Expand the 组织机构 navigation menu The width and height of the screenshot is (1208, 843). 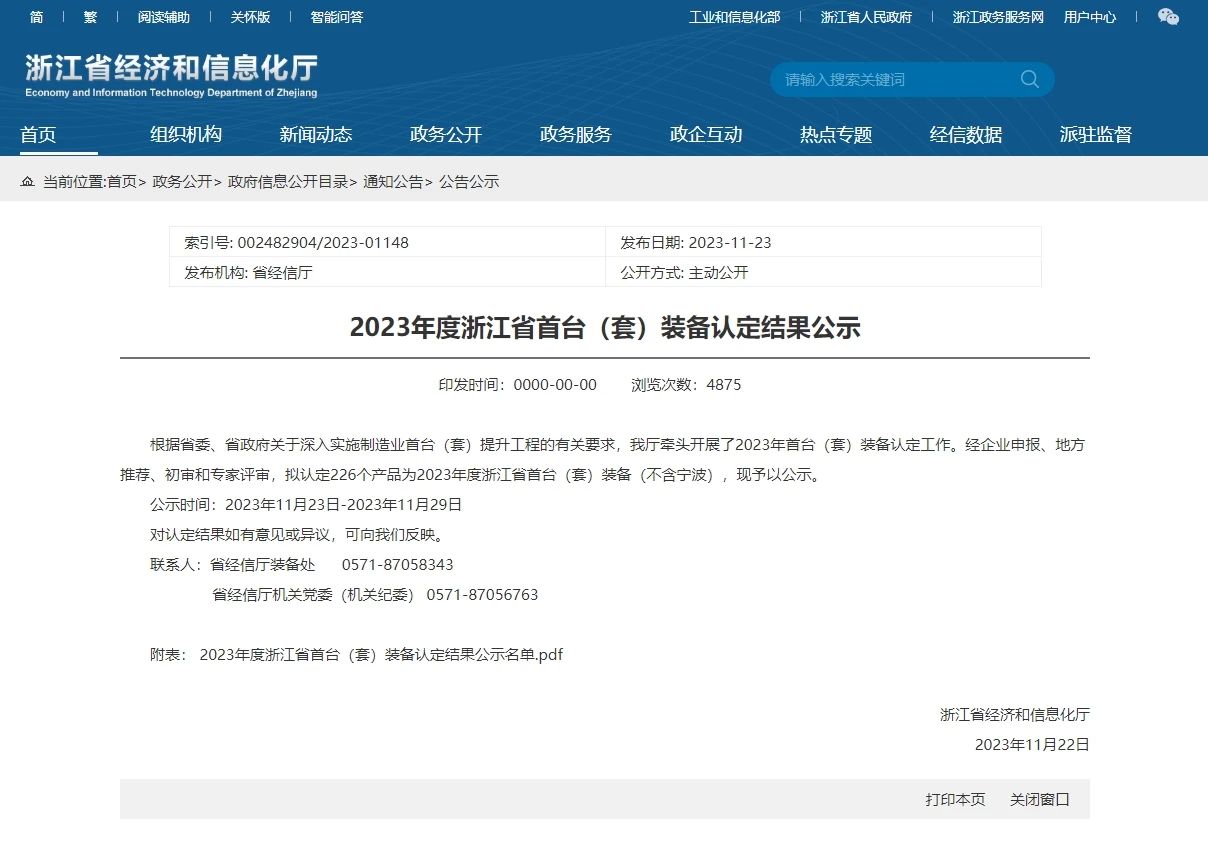186,134
